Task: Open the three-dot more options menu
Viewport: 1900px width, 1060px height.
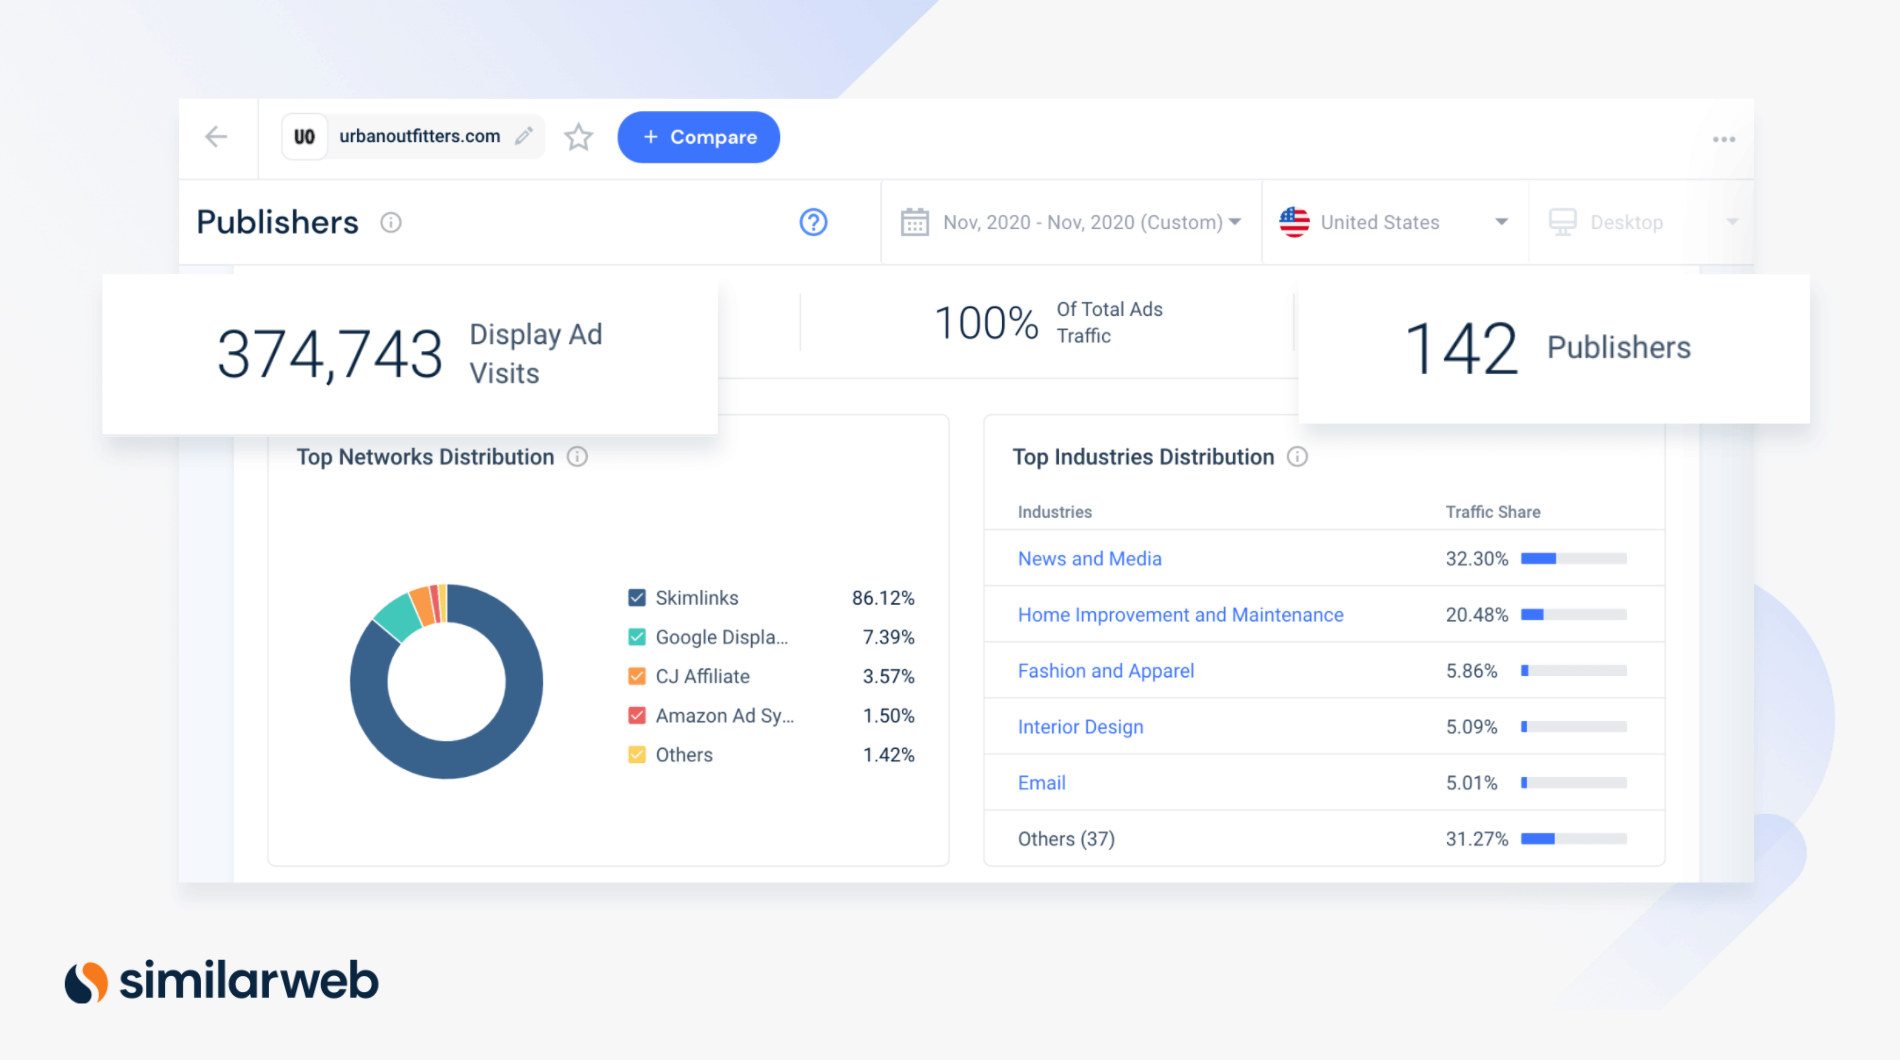Action: point(1723,139)
